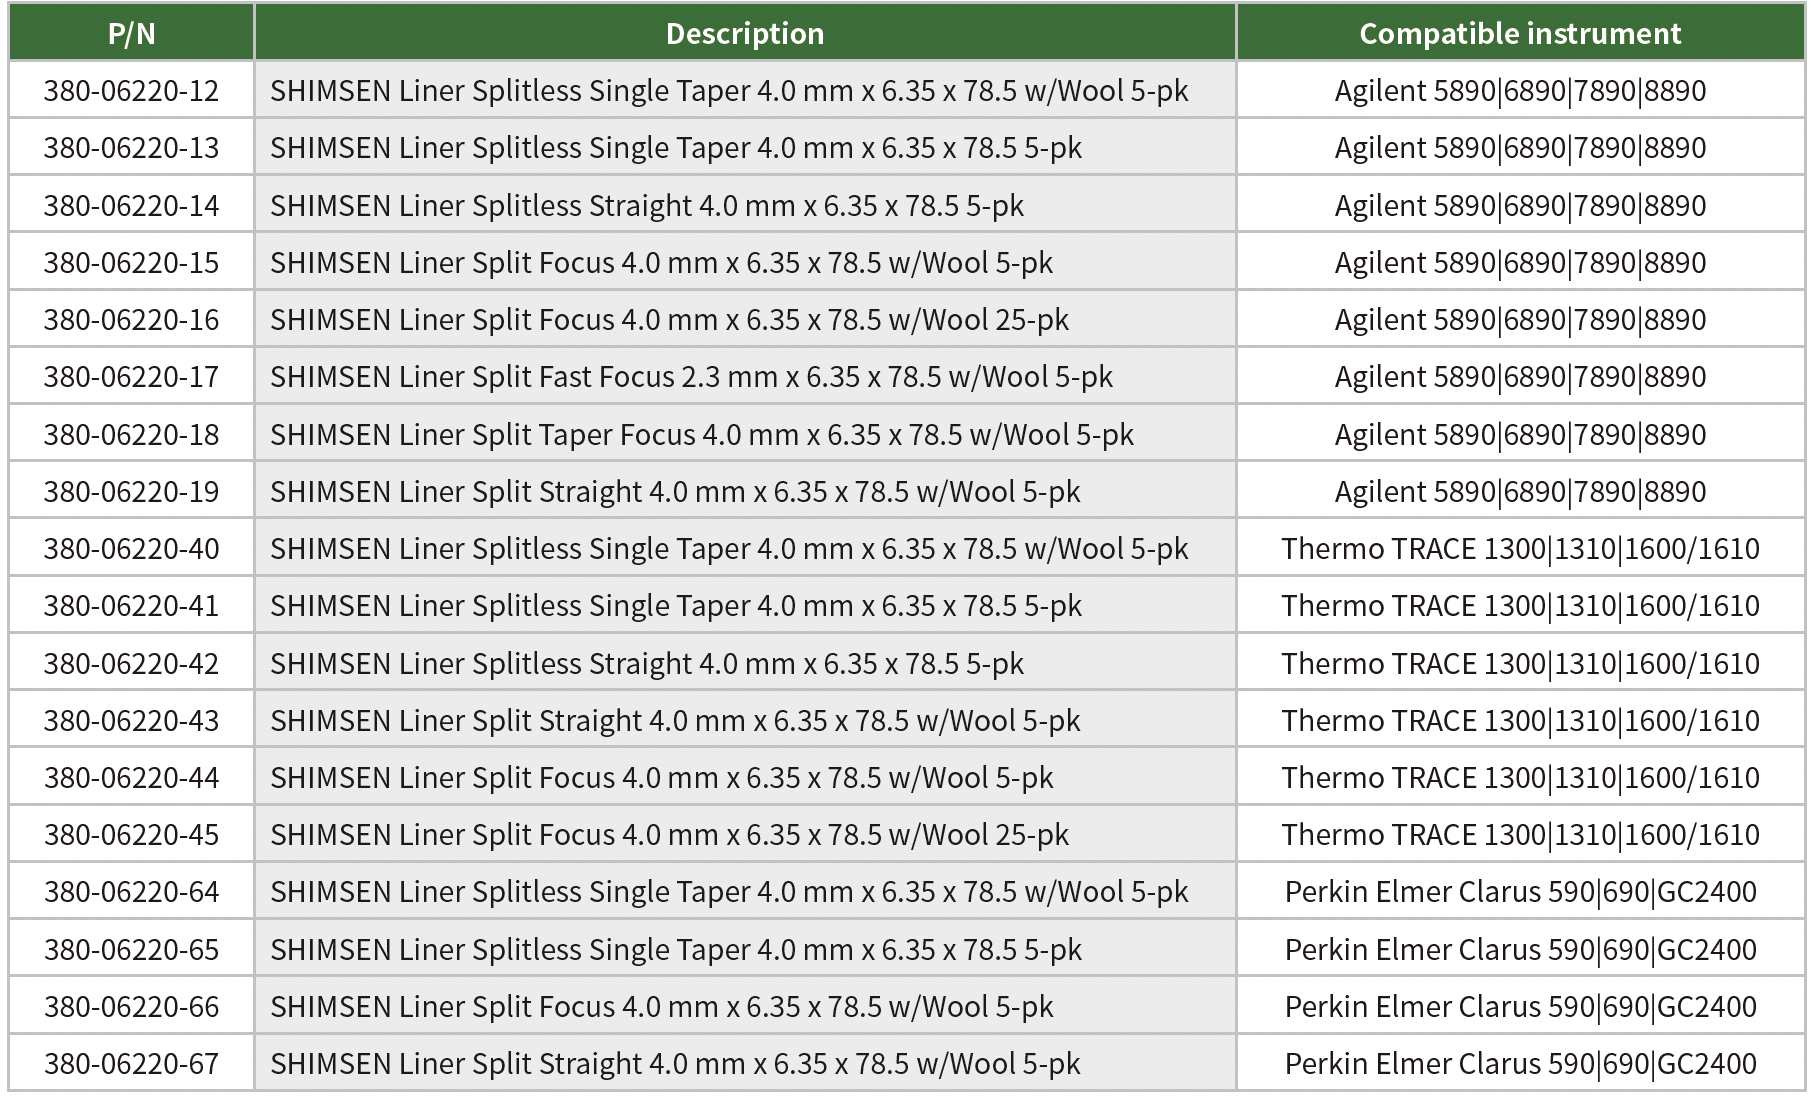The height and width of the screenshot is (1098, 1814).
Task: Click description of part 380-06220-16
Action: pyautogui.click(x=669, y=320)
